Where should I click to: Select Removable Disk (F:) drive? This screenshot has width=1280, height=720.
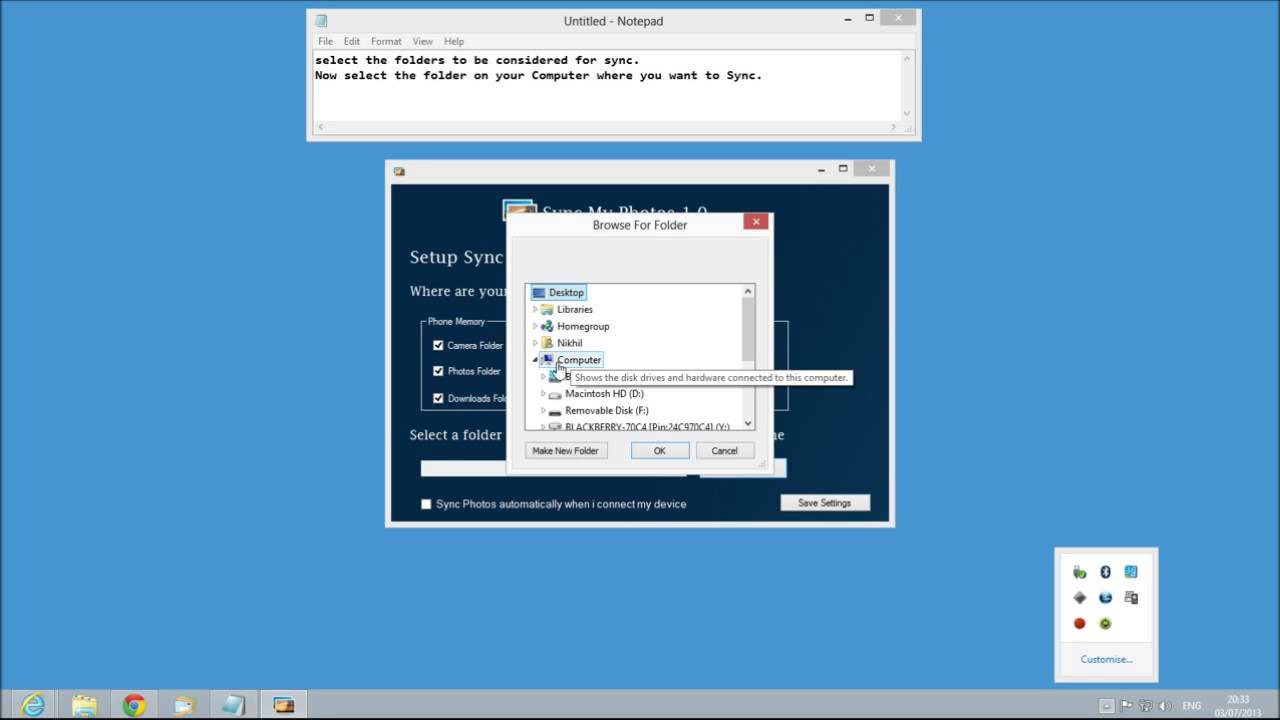(x=606, y=411)
